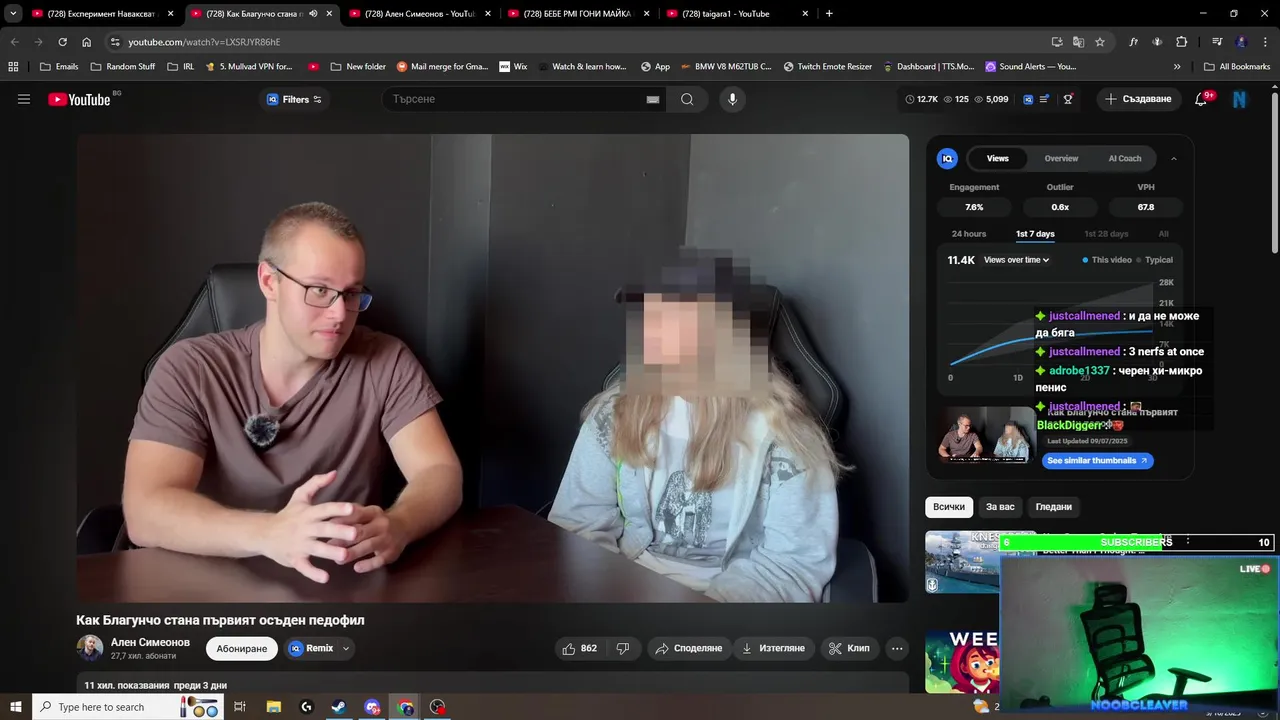The width and height of the screenshot is (1280, 720).
Task: Open the on-screen keyboard icon in search box
Action: [x=653, y=99]
